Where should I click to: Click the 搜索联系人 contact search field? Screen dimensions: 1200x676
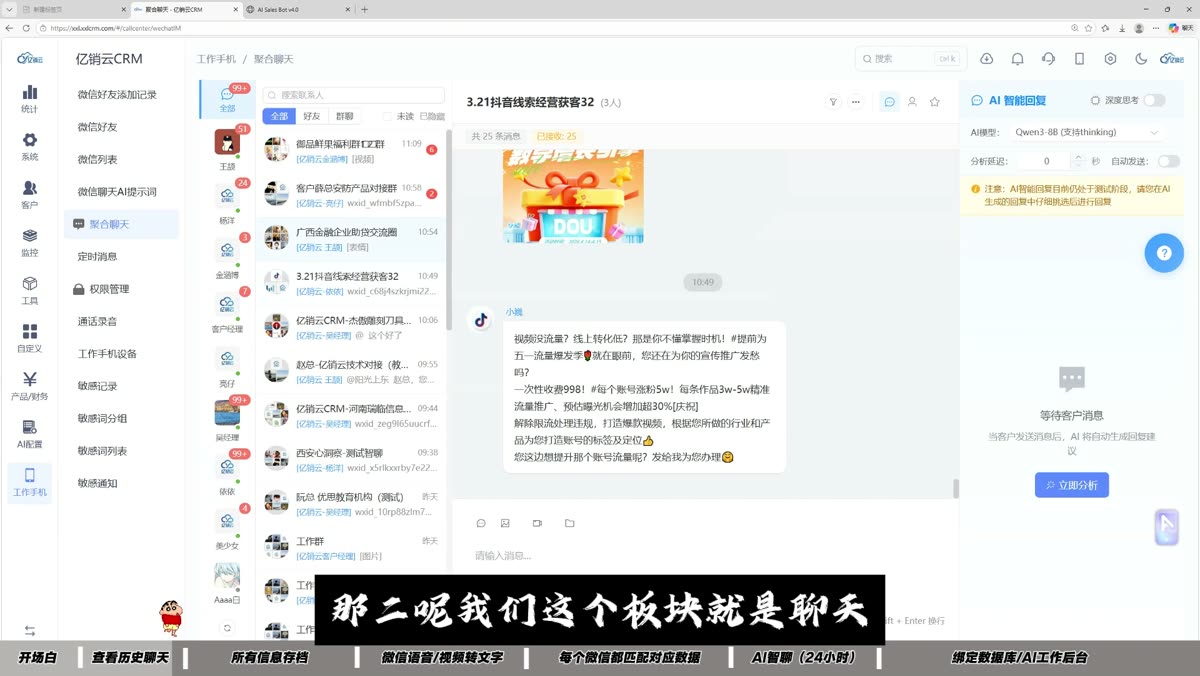tap(354, 95)
